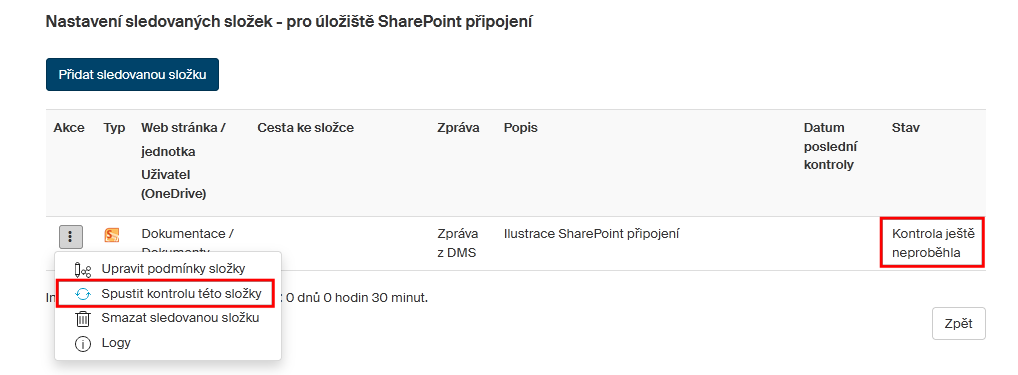1018x375 pixels.
Task: Click the edit conditions pencil icon
Action: click(x=83, y=269)
